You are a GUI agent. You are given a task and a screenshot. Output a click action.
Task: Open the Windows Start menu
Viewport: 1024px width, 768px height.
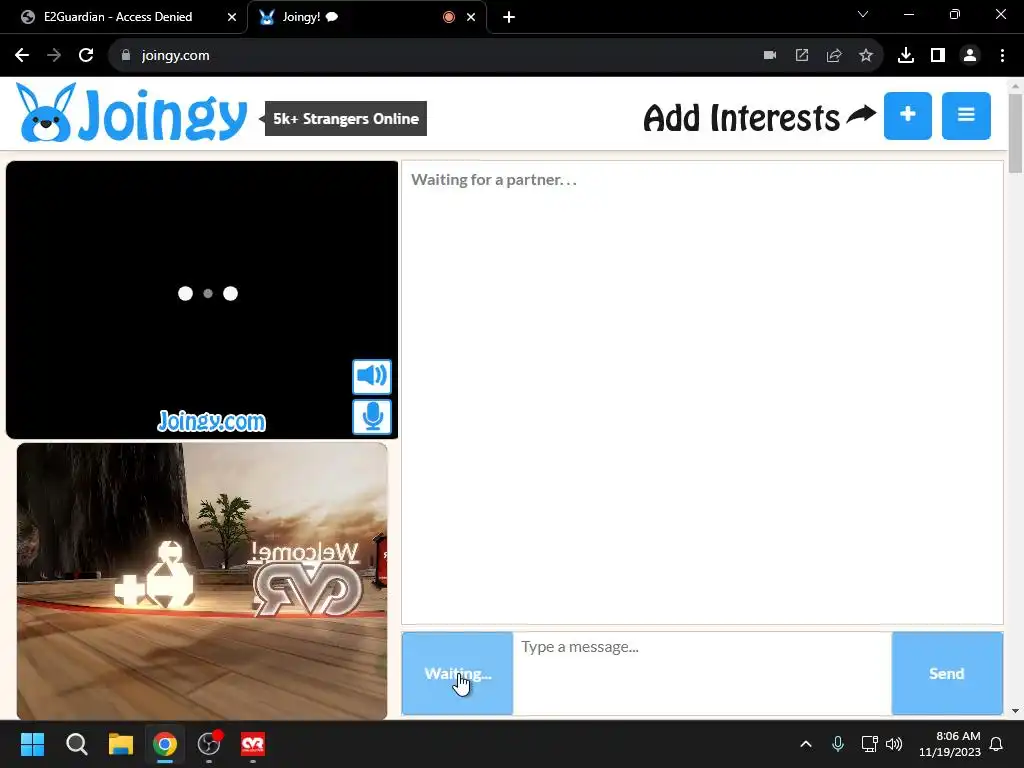tap(32, 744)
